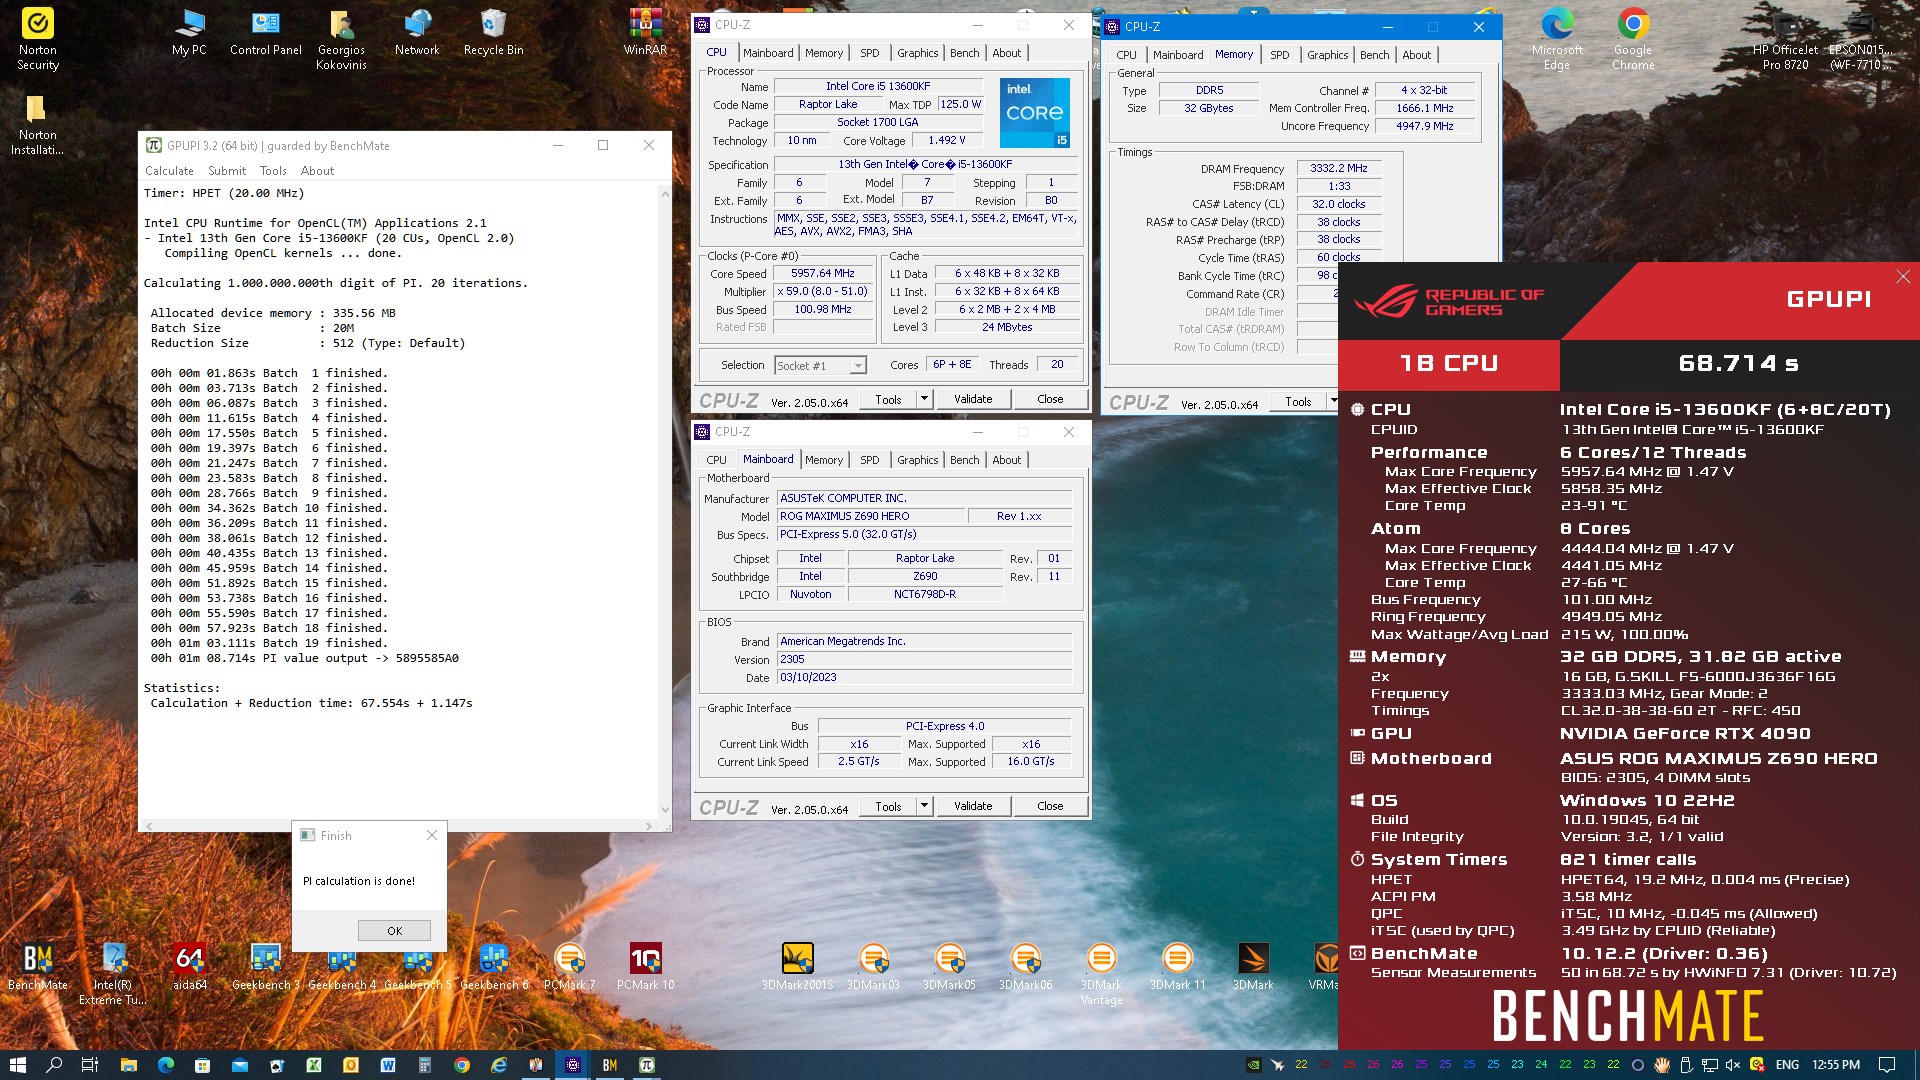Launch the aida64 desktop shortcut
Screen dimensions: 1920x1080
tap(189, 966)
